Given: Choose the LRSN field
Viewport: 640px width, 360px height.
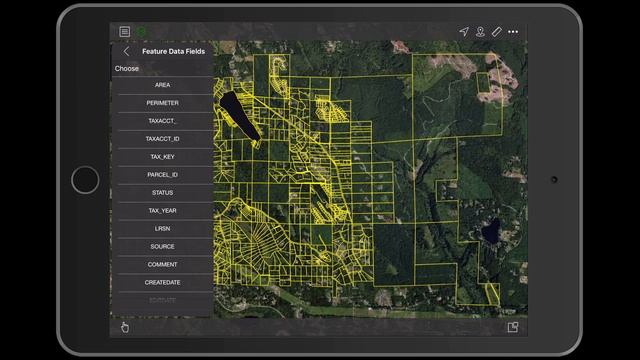Looking at the screenshot, I should [x=162, y=229].
